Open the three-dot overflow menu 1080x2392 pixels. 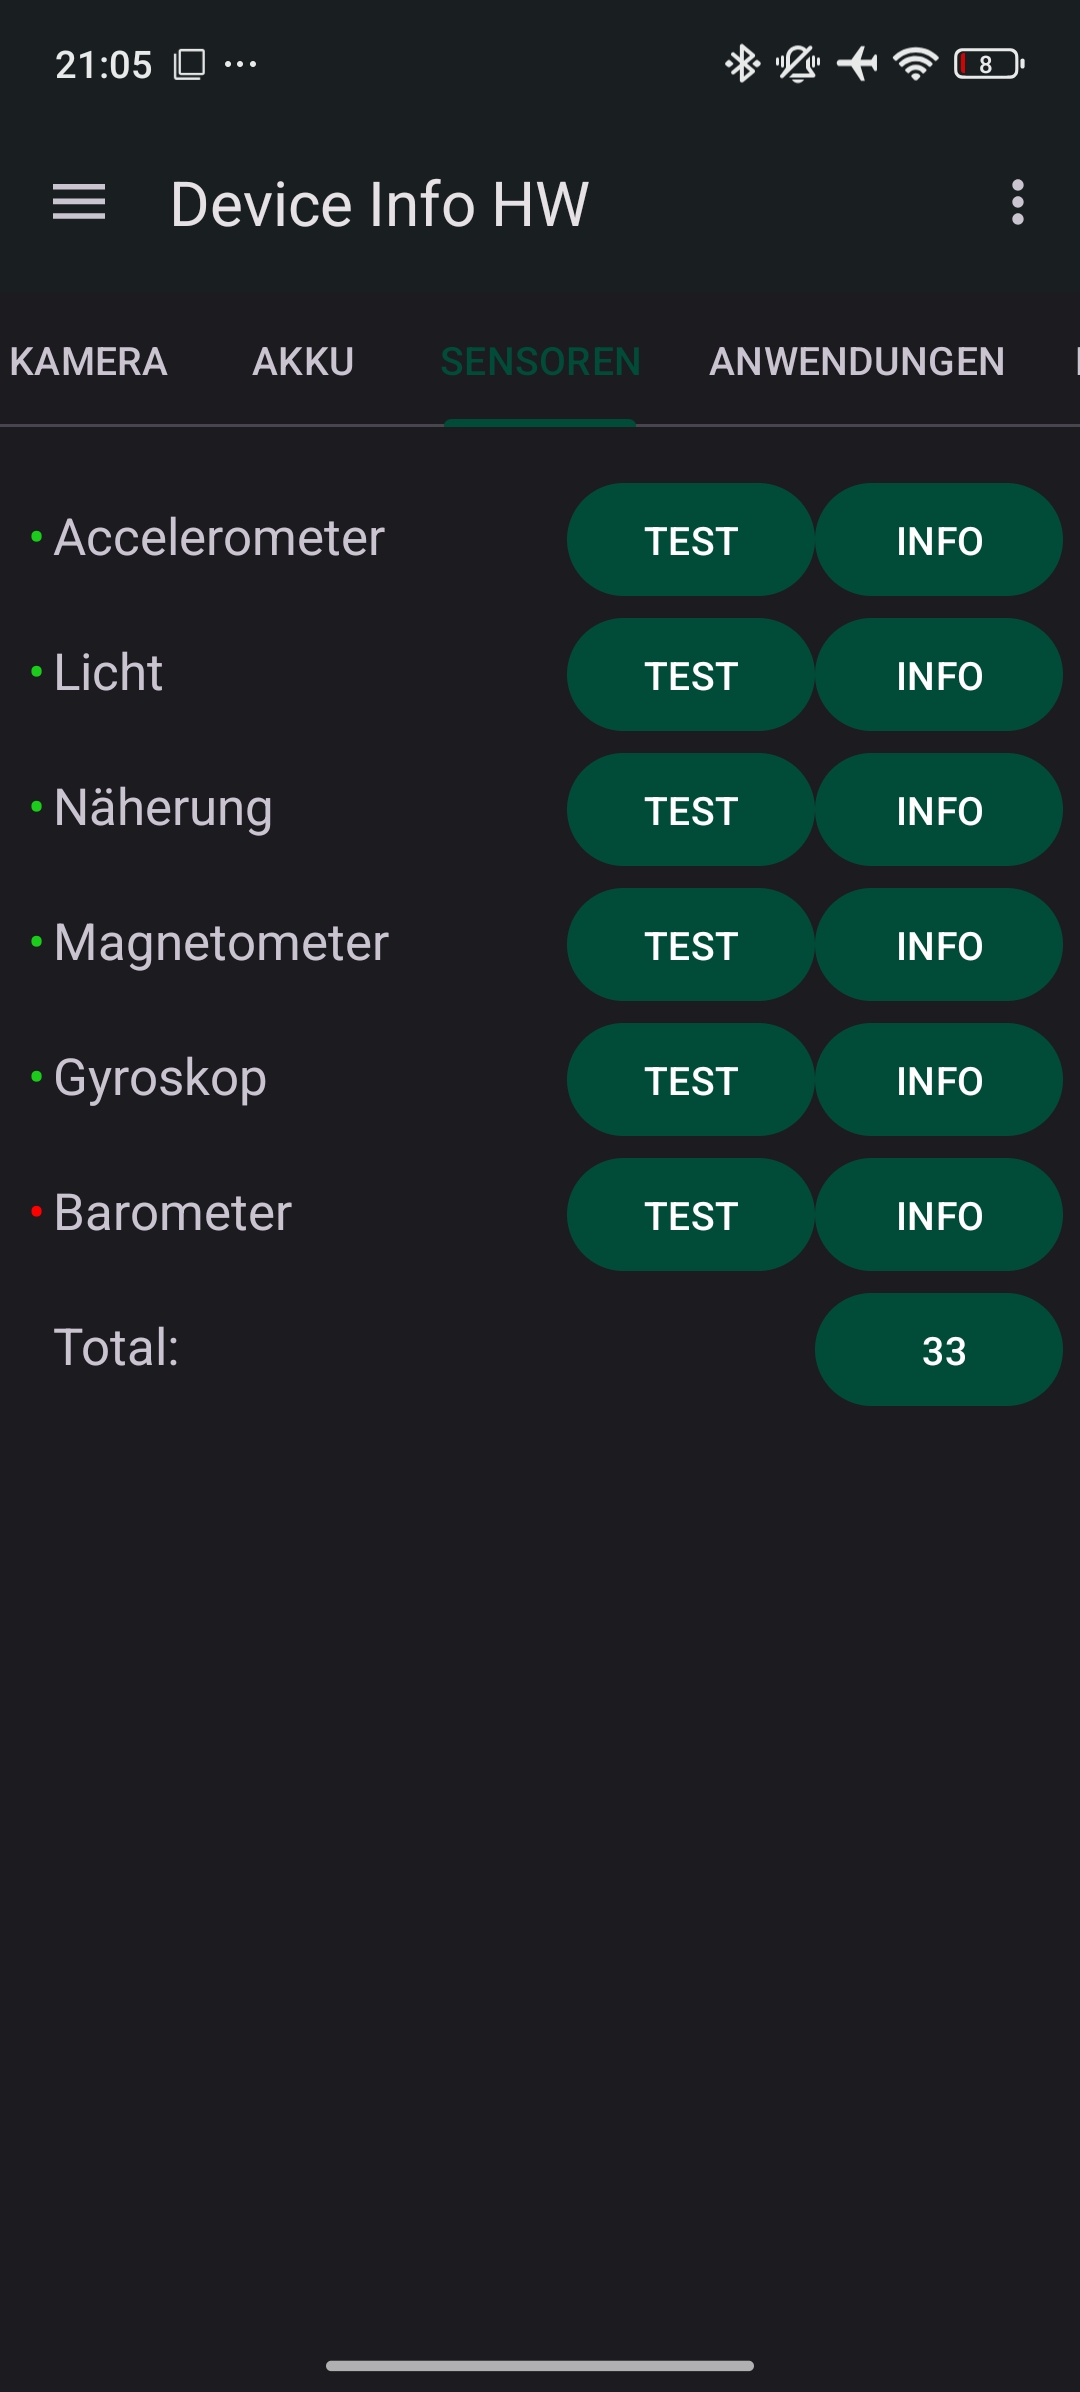tap(1017, 203)
